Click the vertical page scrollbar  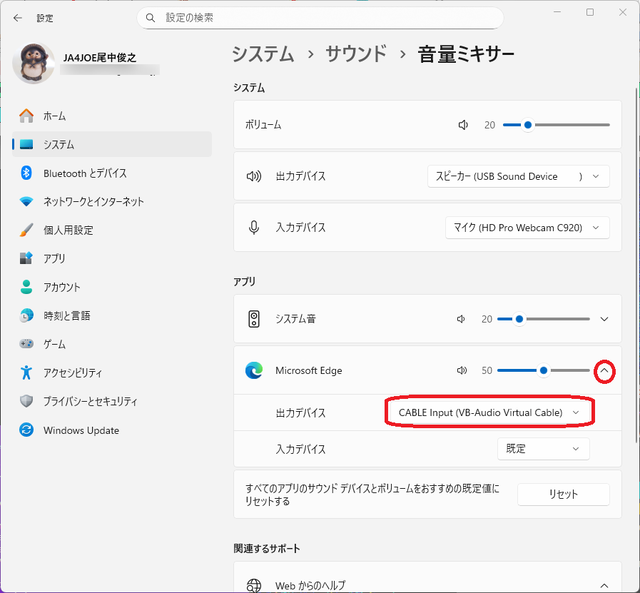pyautogui.click(x=636, y=265)
